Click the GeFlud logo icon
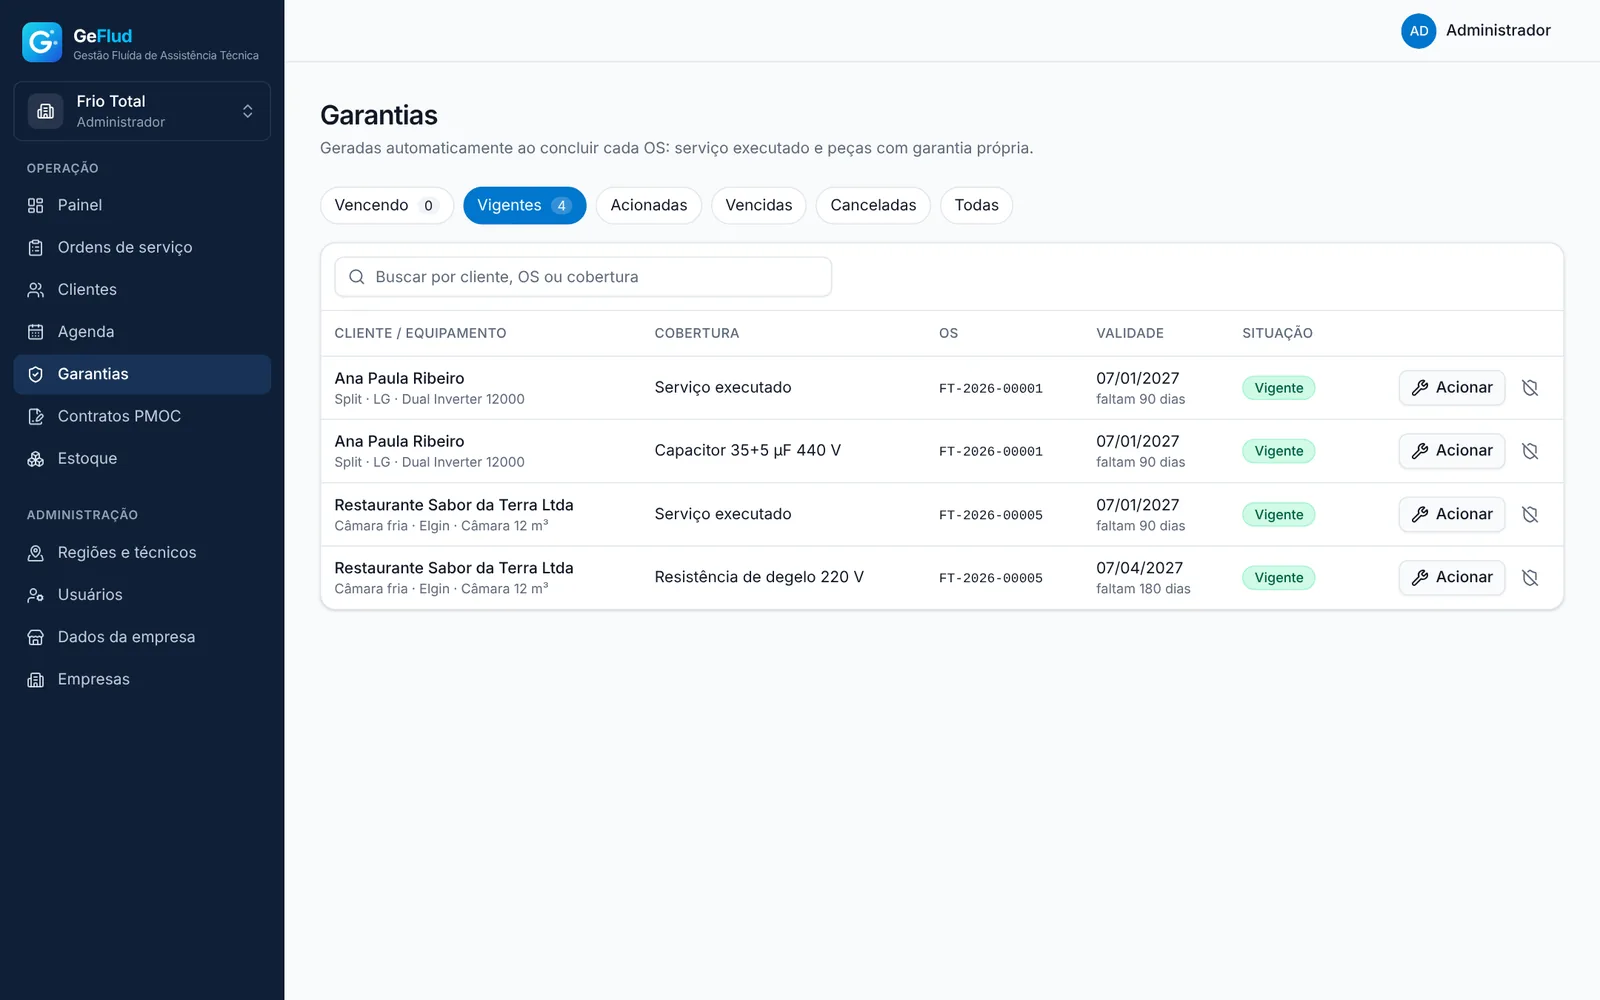 point(42,42)
